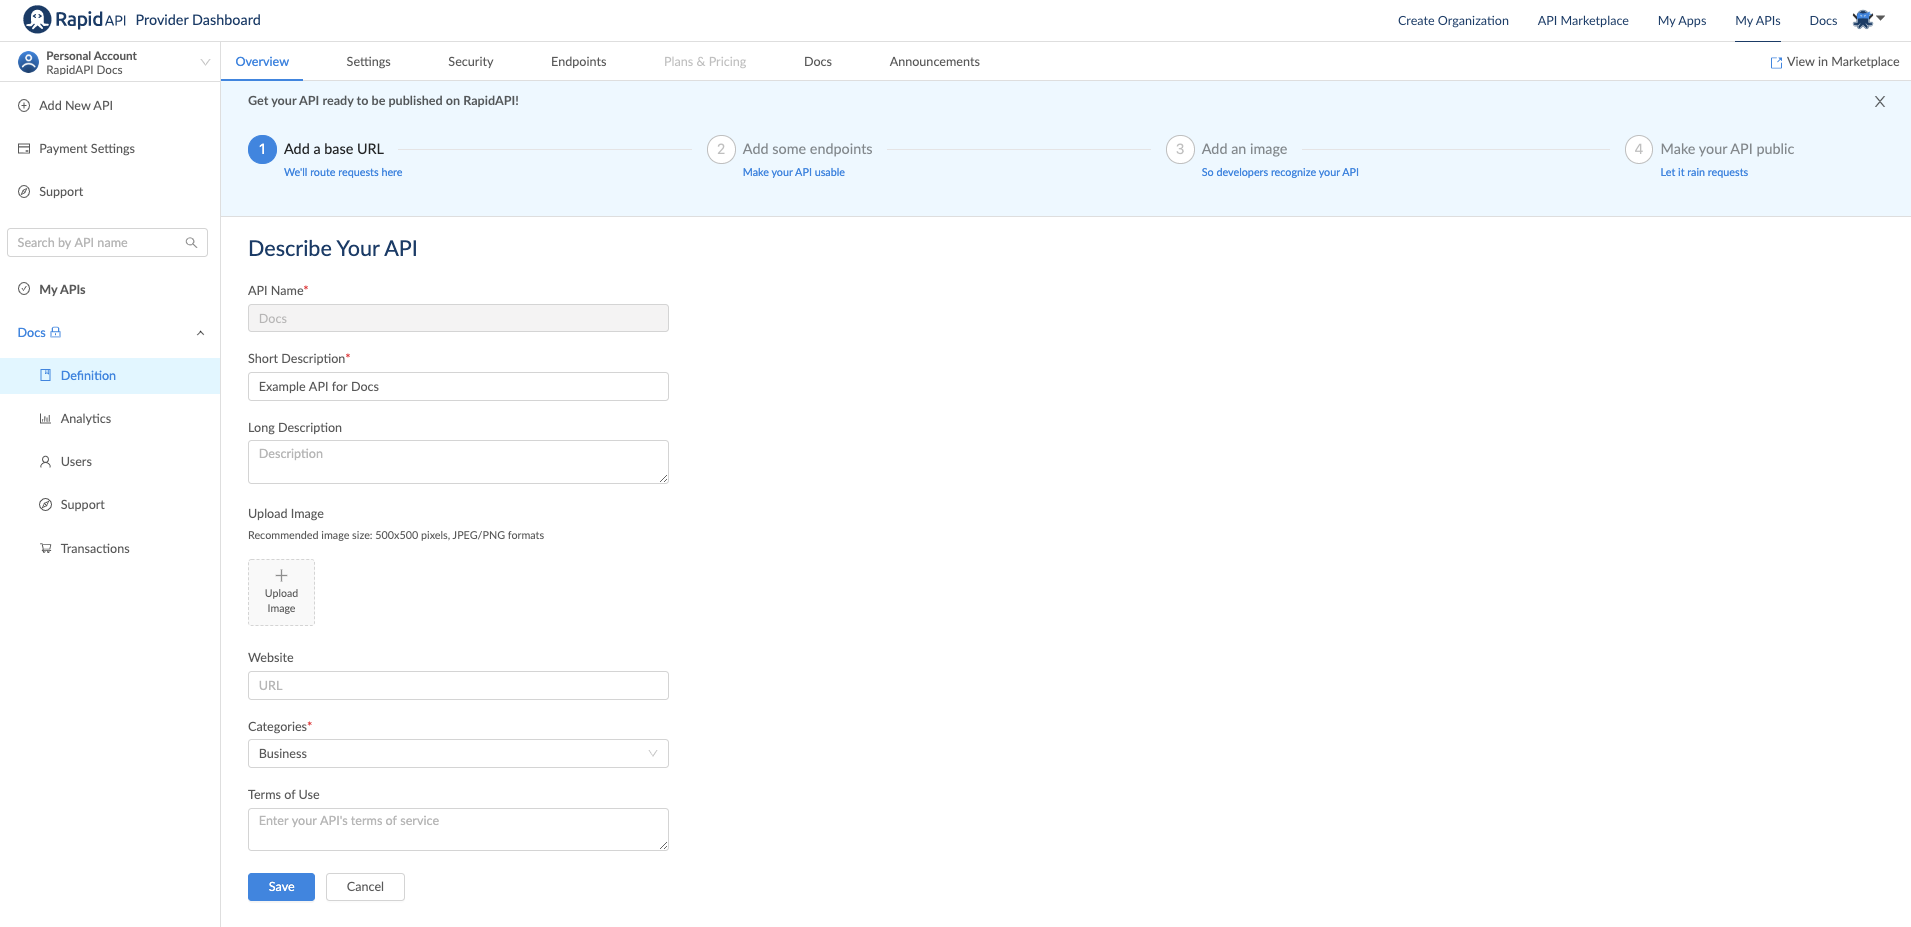The height and width of the screenshot is (927, 1911).
Task: Click the RapidAPI logo icon
Action: pyautogui.click(x=37, y=19)
